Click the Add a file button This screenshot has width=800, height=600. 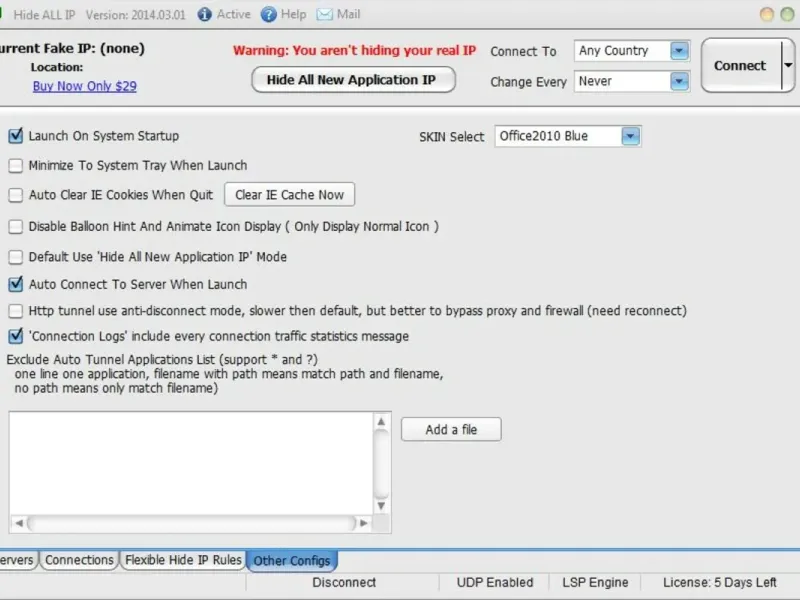point(451,430)
